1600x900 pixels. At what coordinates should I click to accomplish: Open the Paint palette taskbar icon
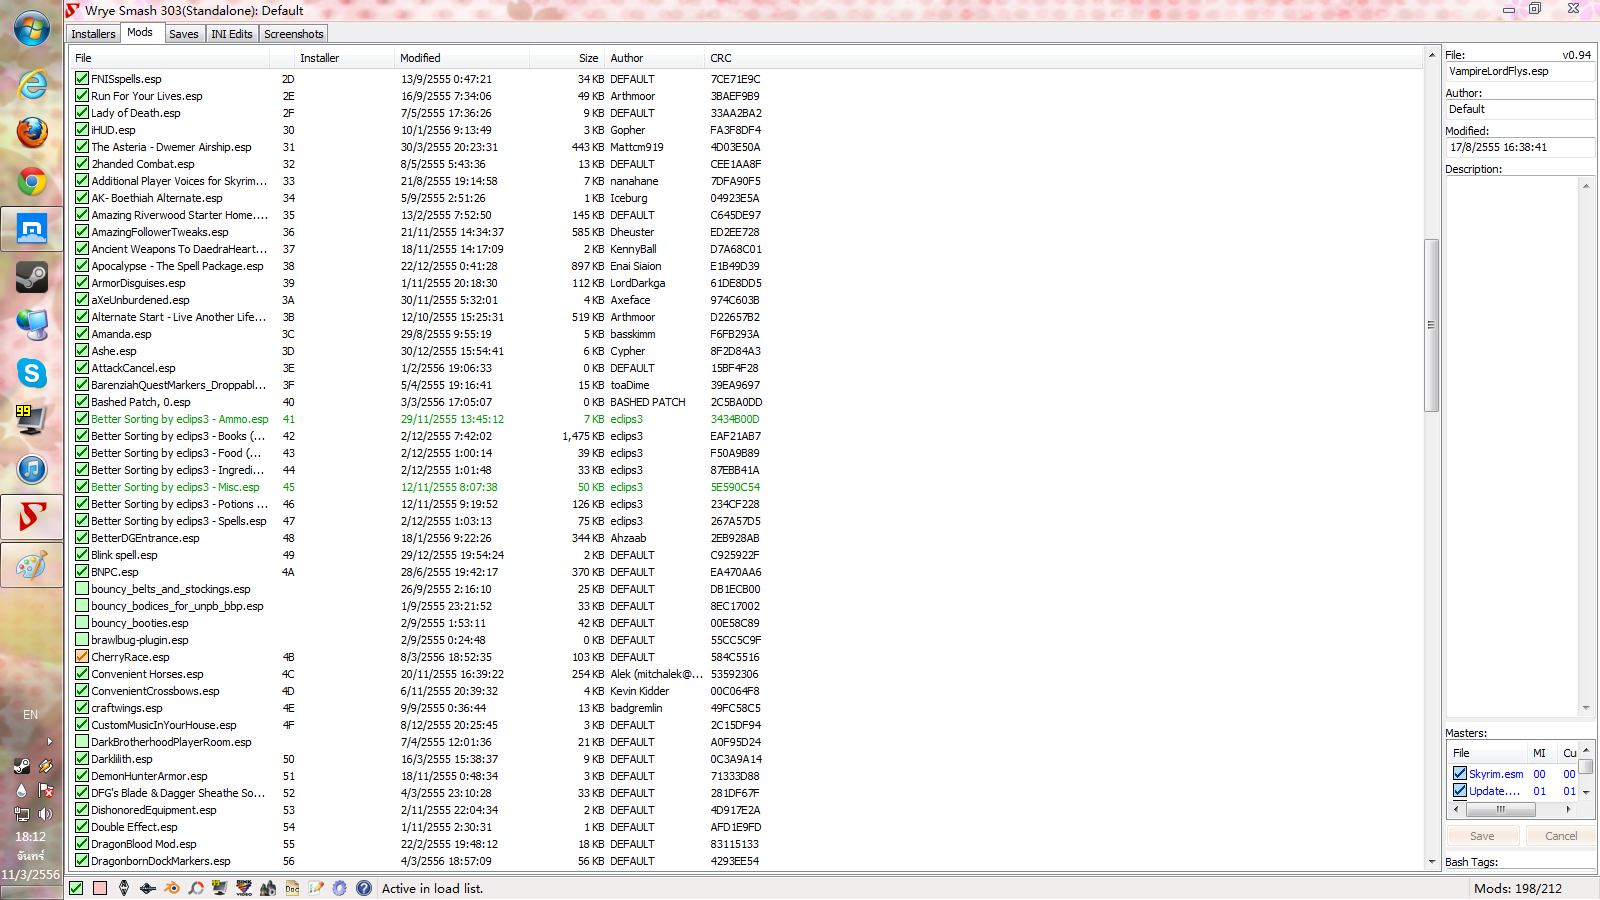pos(32,565)
